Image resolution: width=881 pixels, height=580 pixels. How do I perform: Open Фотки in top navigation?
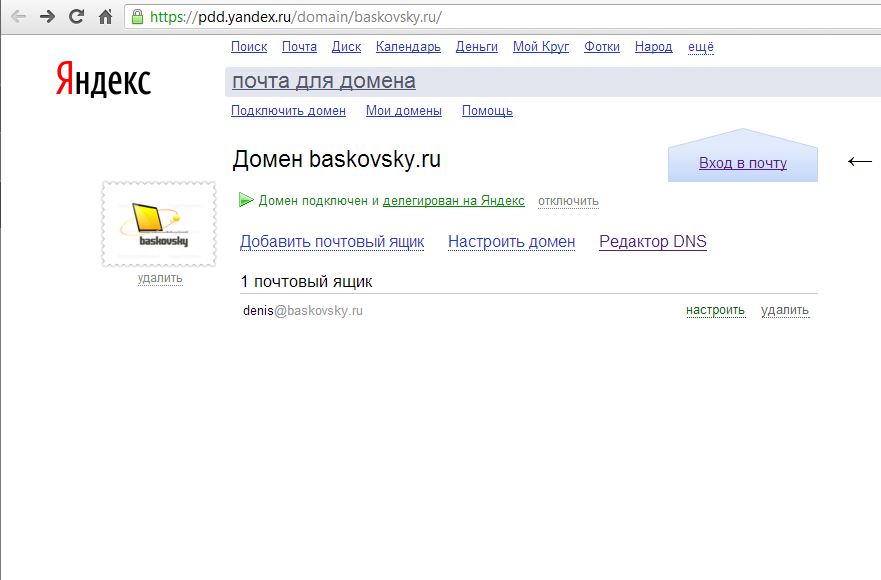click(x=602, y=47)
